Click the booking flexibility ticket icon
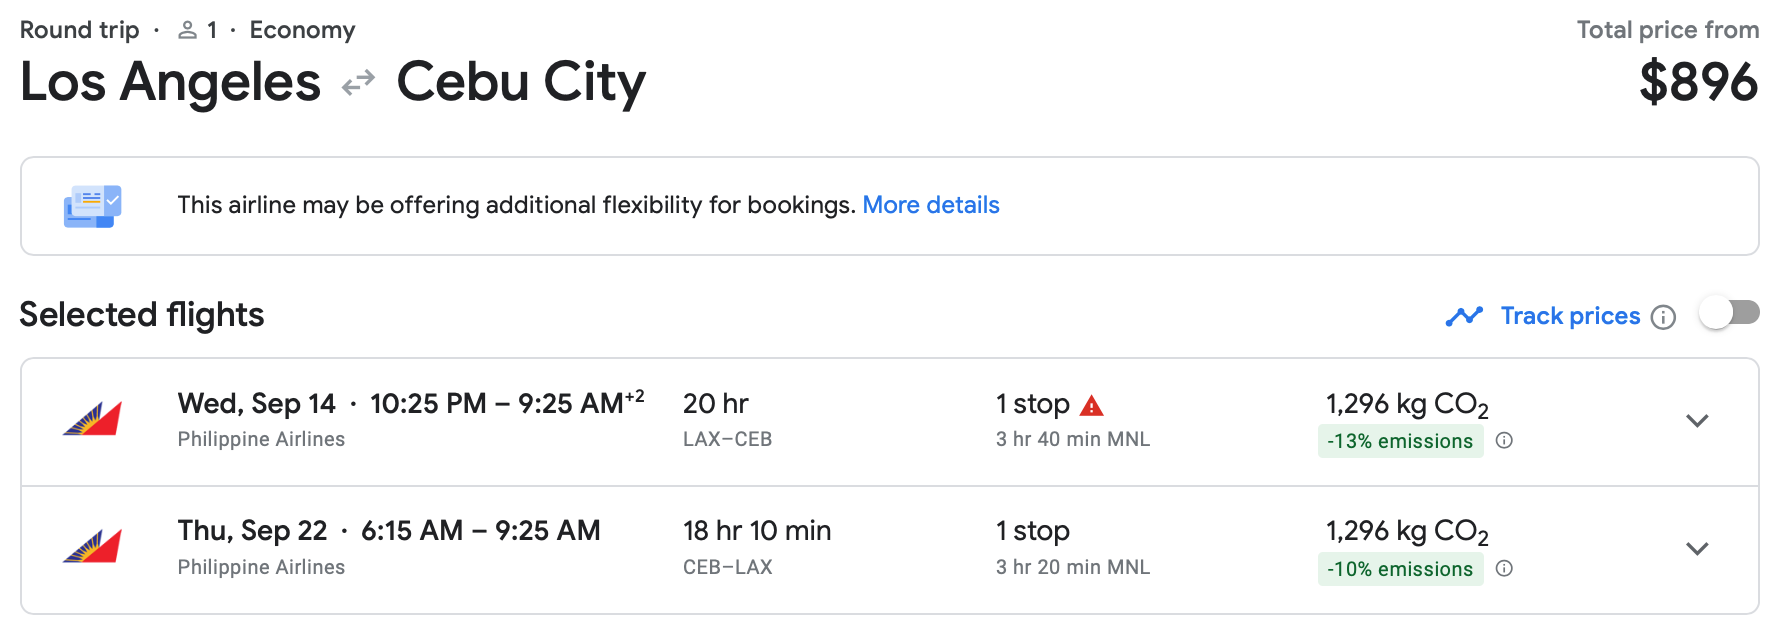The image size is (1790, 638). tap(92, 206)
